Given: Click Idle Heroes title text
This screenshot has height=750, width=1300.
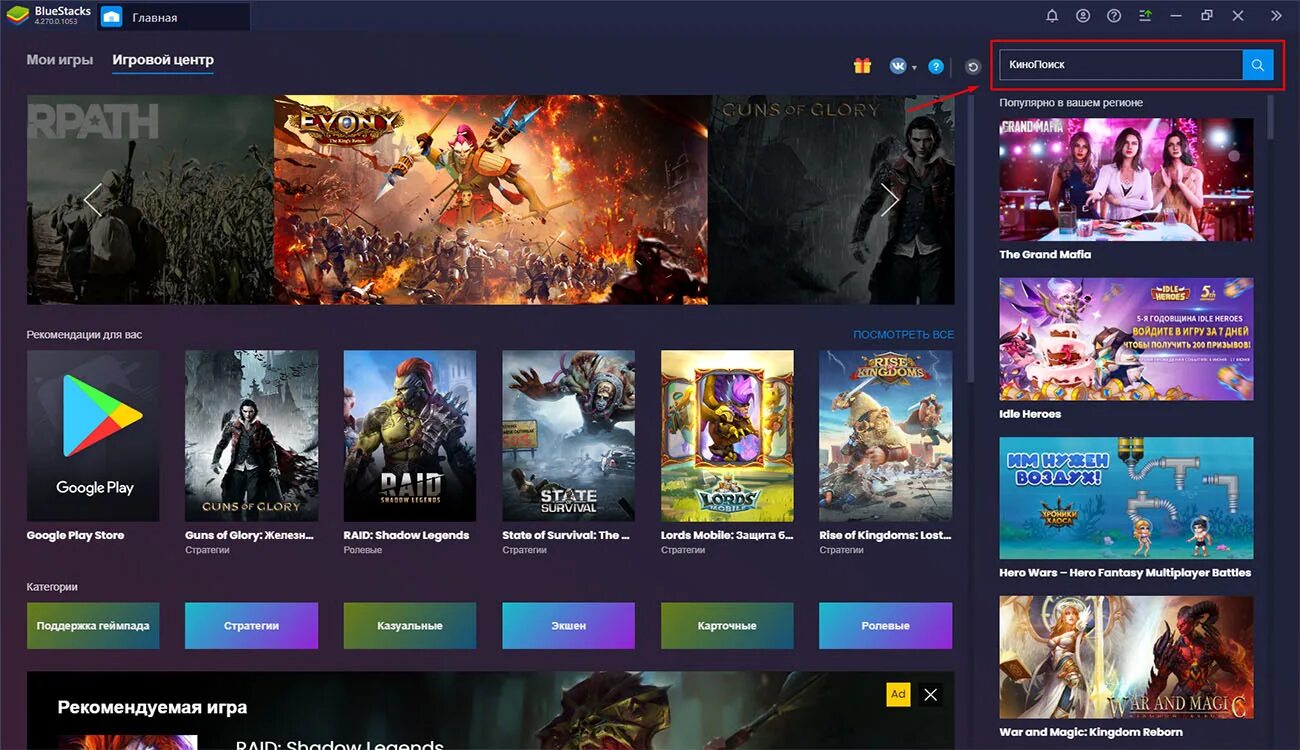Looking at the screenshot, I should (1030, 414).
